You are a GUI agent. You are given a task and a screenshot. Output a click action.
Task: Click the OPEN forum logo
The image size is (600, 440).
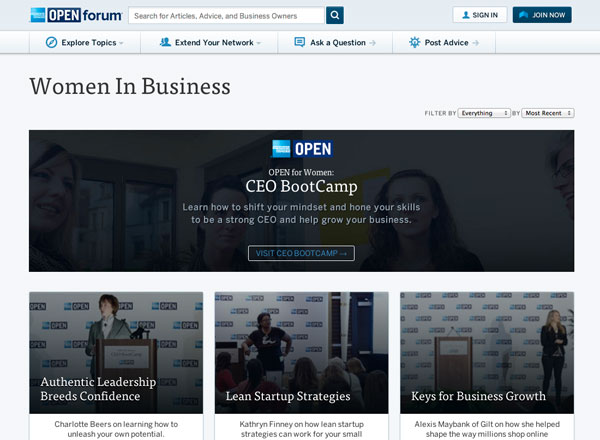tap(76, 15)
